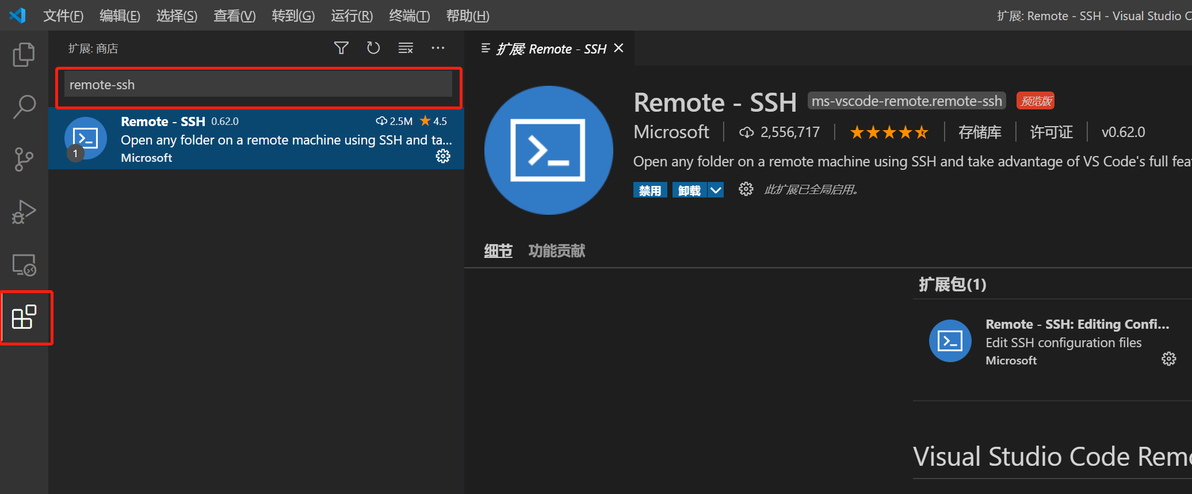Clear extension search results icon
Viewport: 1192px width, 494px height.
coord(406,49)
